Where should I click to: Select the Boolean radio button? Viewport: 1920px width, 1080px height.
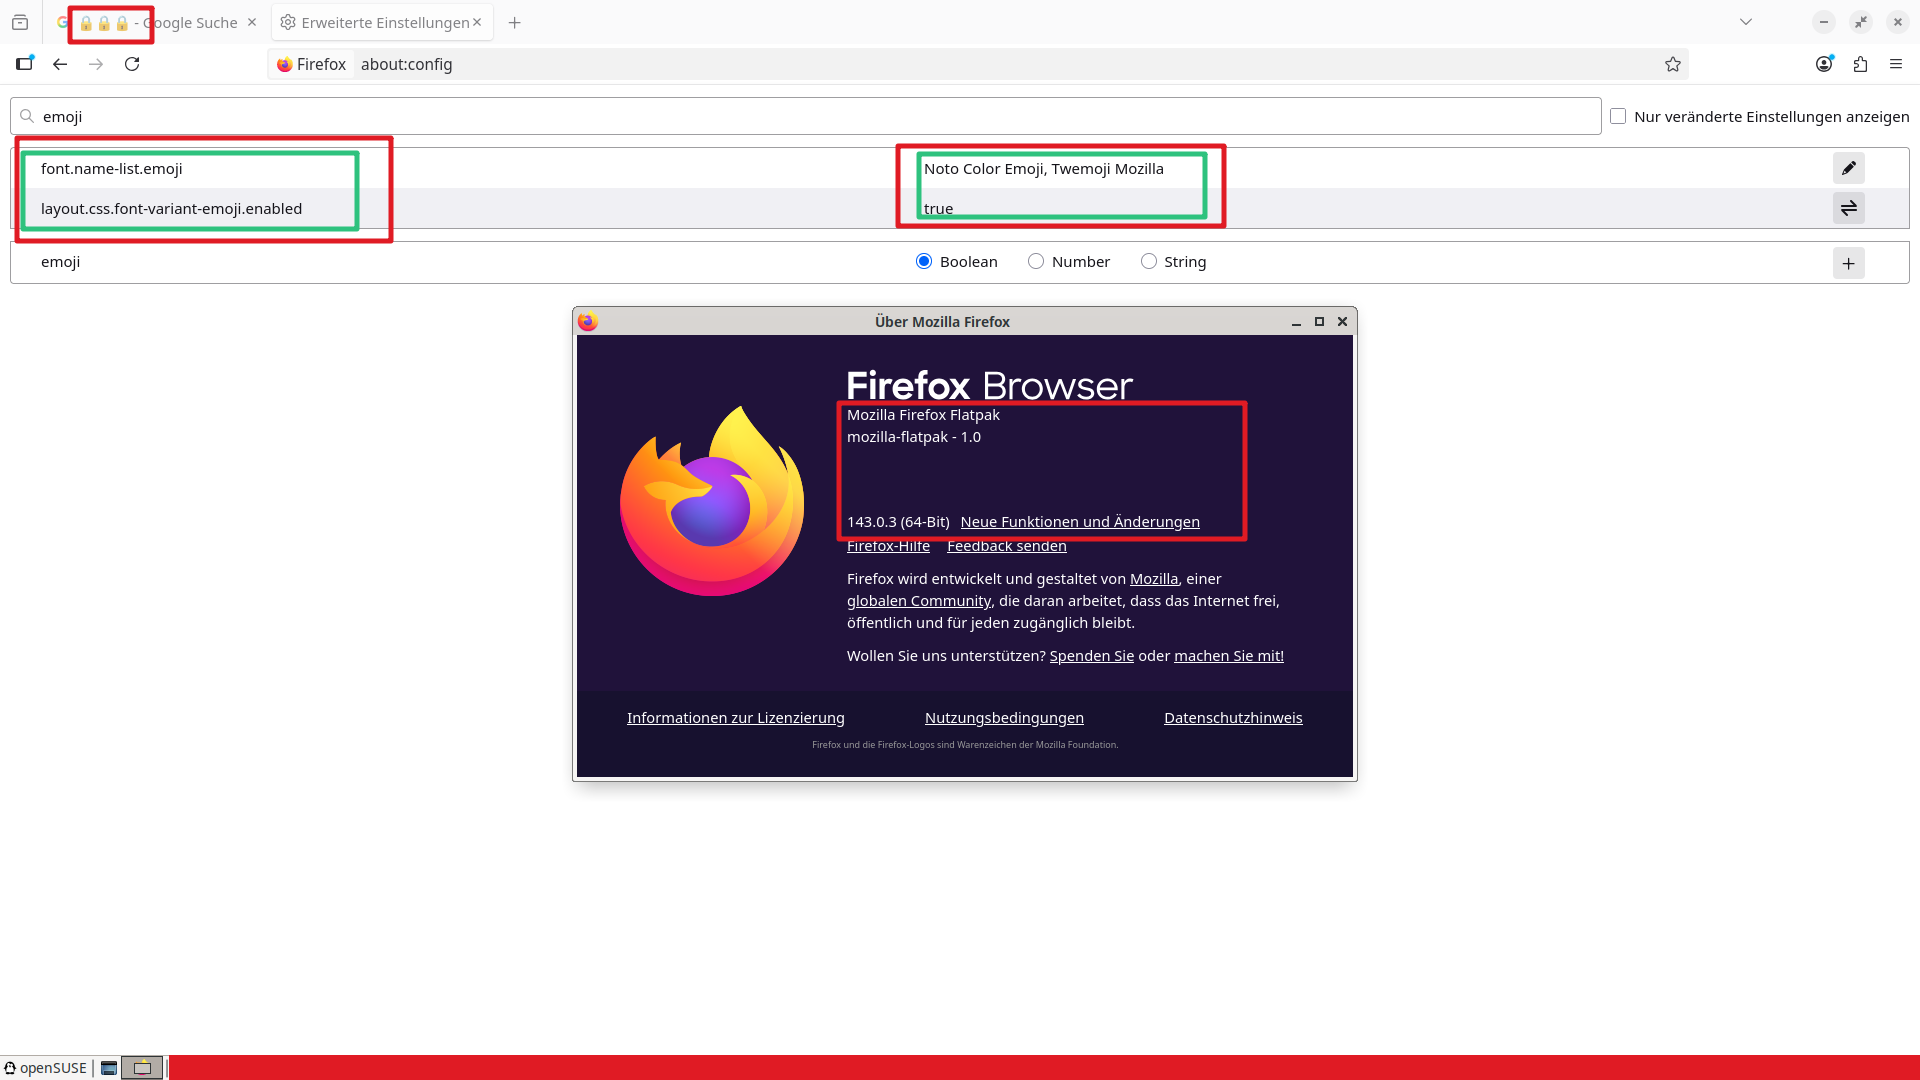coord(924,261)
